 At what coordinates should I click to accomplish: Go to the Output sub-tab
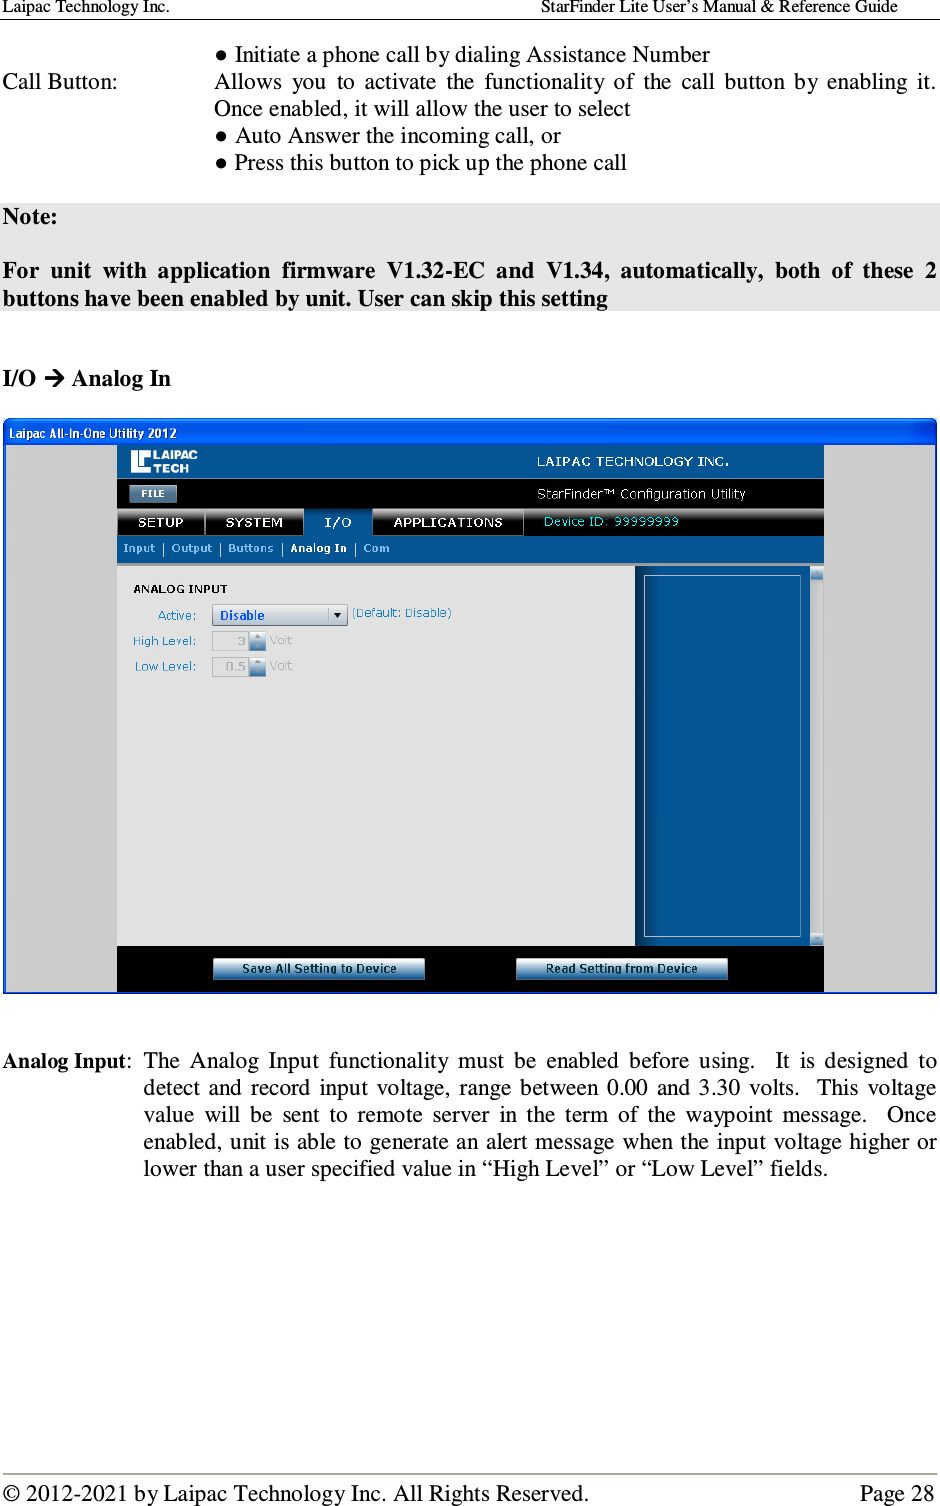[192, 548]
